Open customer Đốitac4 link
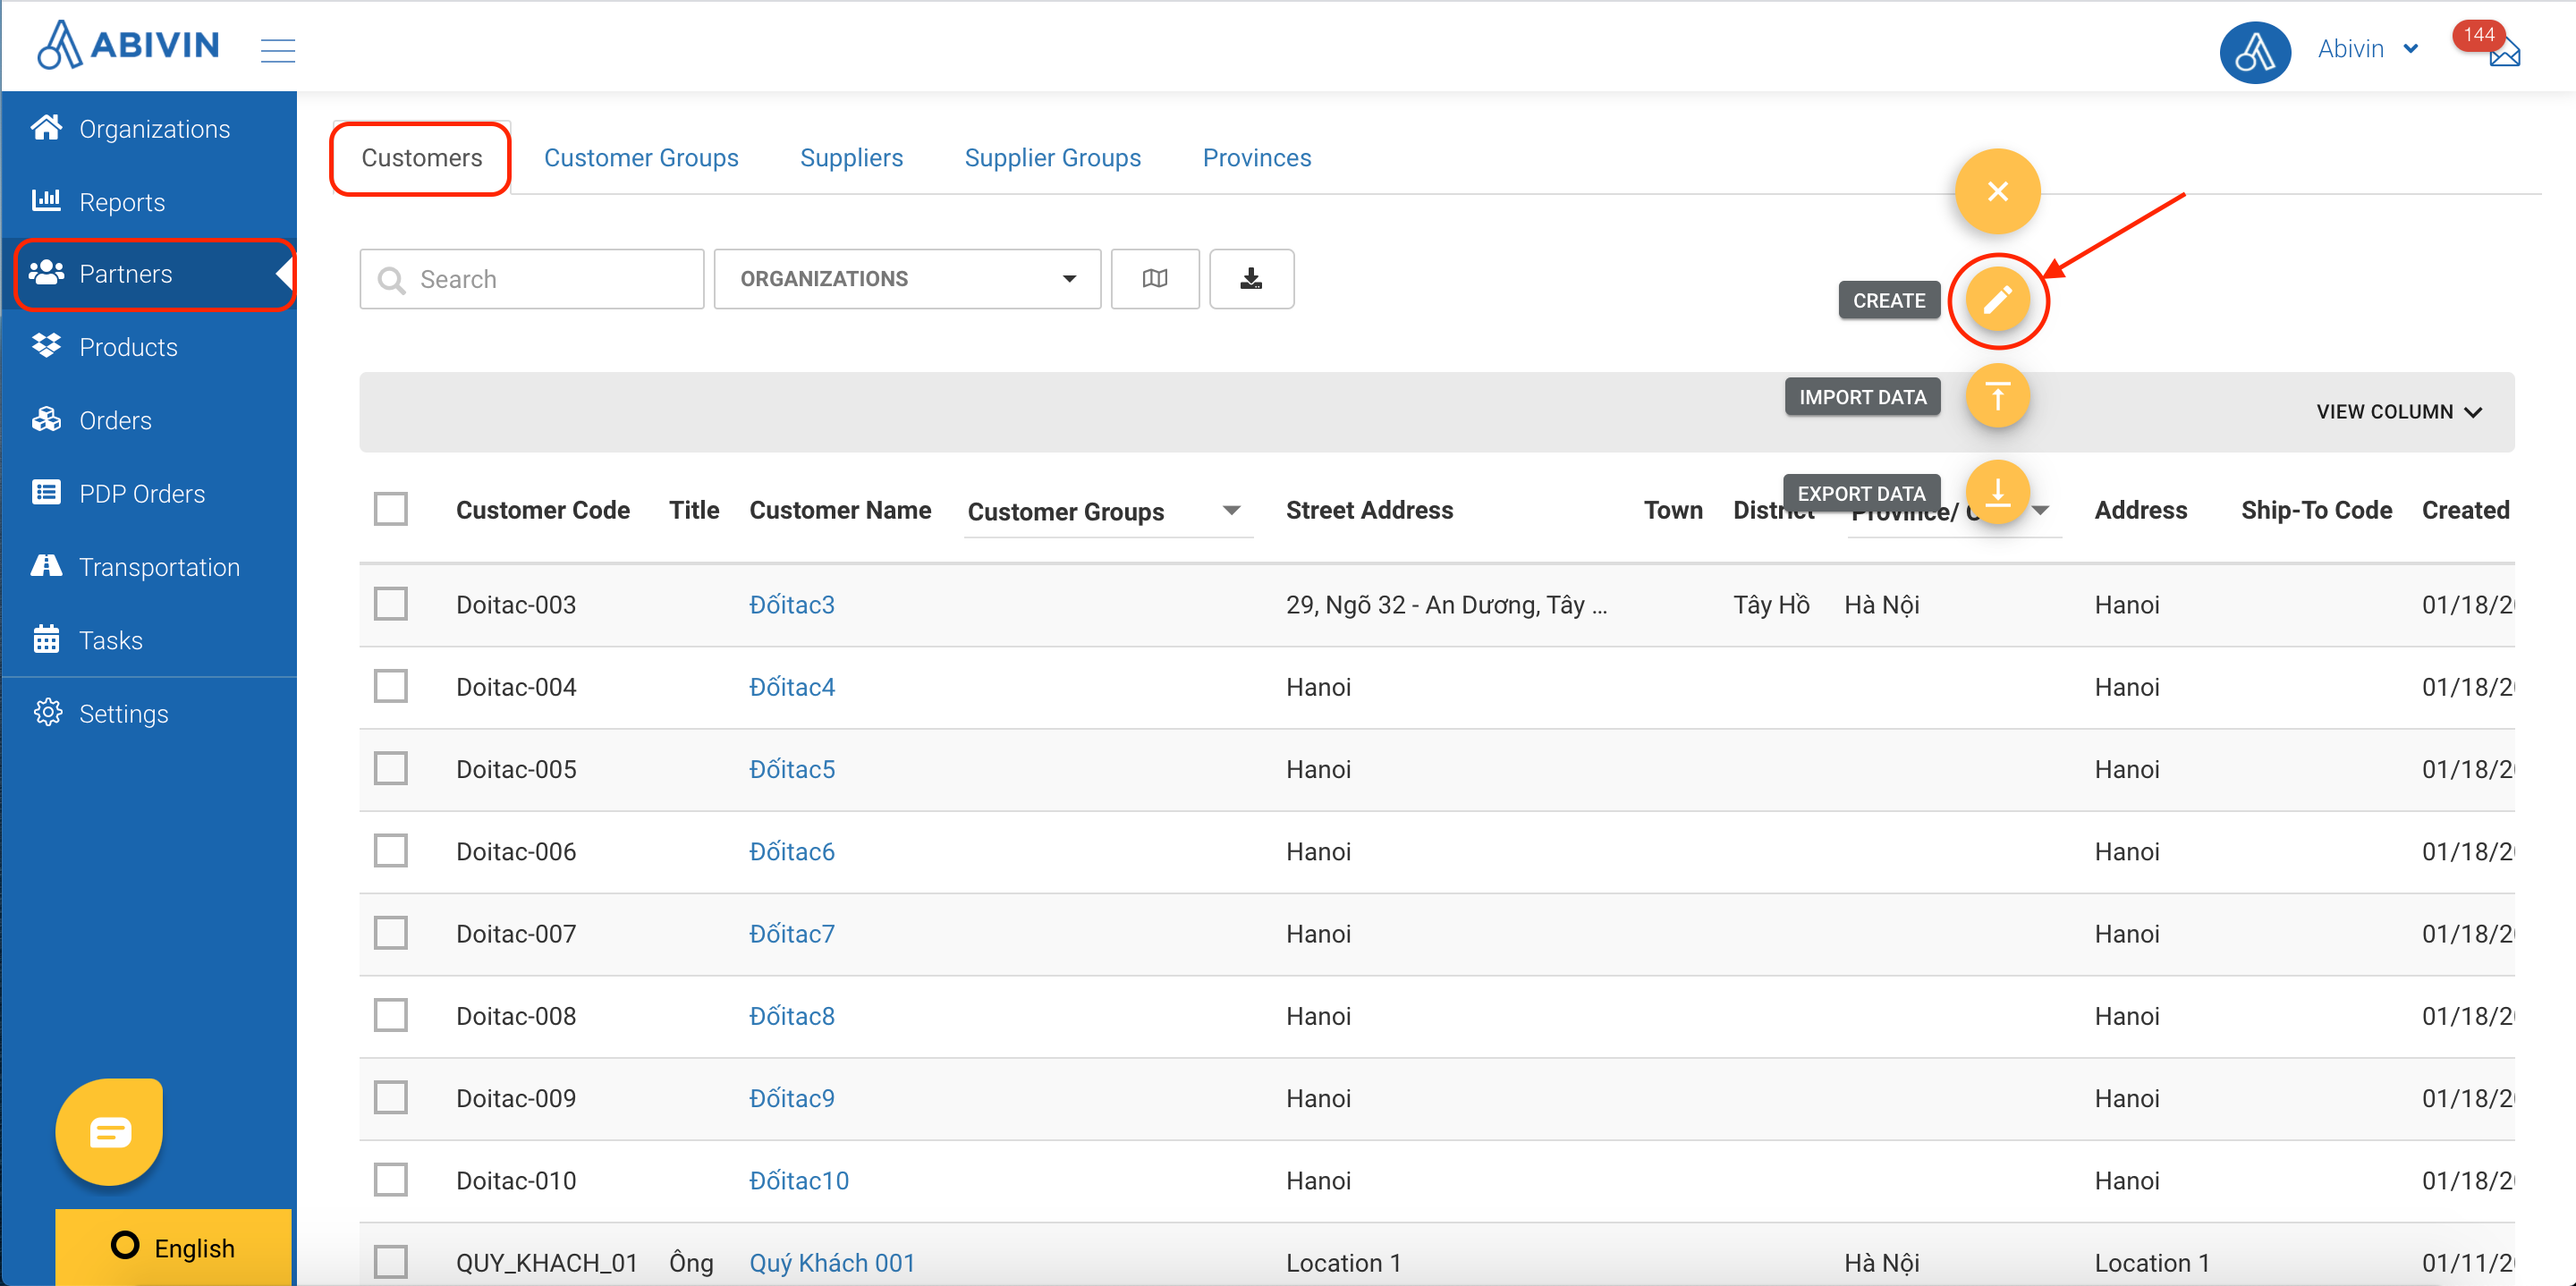The width and height of the screenshot is (2576, 1286). click(791, 686)
